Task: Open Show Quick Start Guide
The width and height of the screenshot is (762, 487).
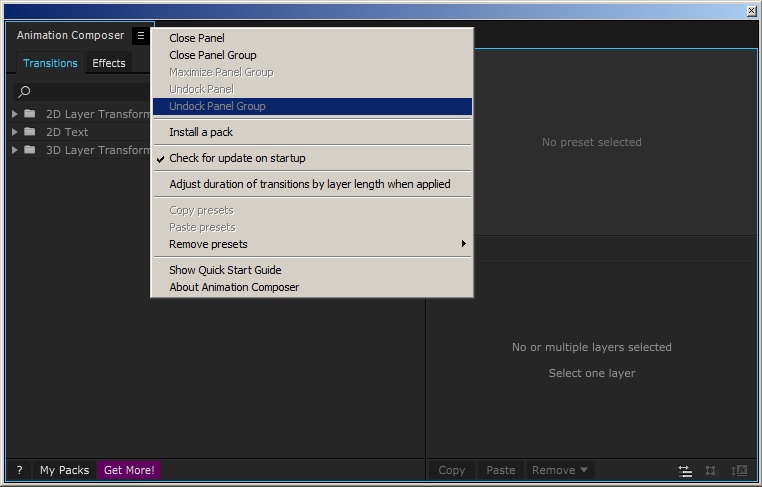Action: (312, 270)
